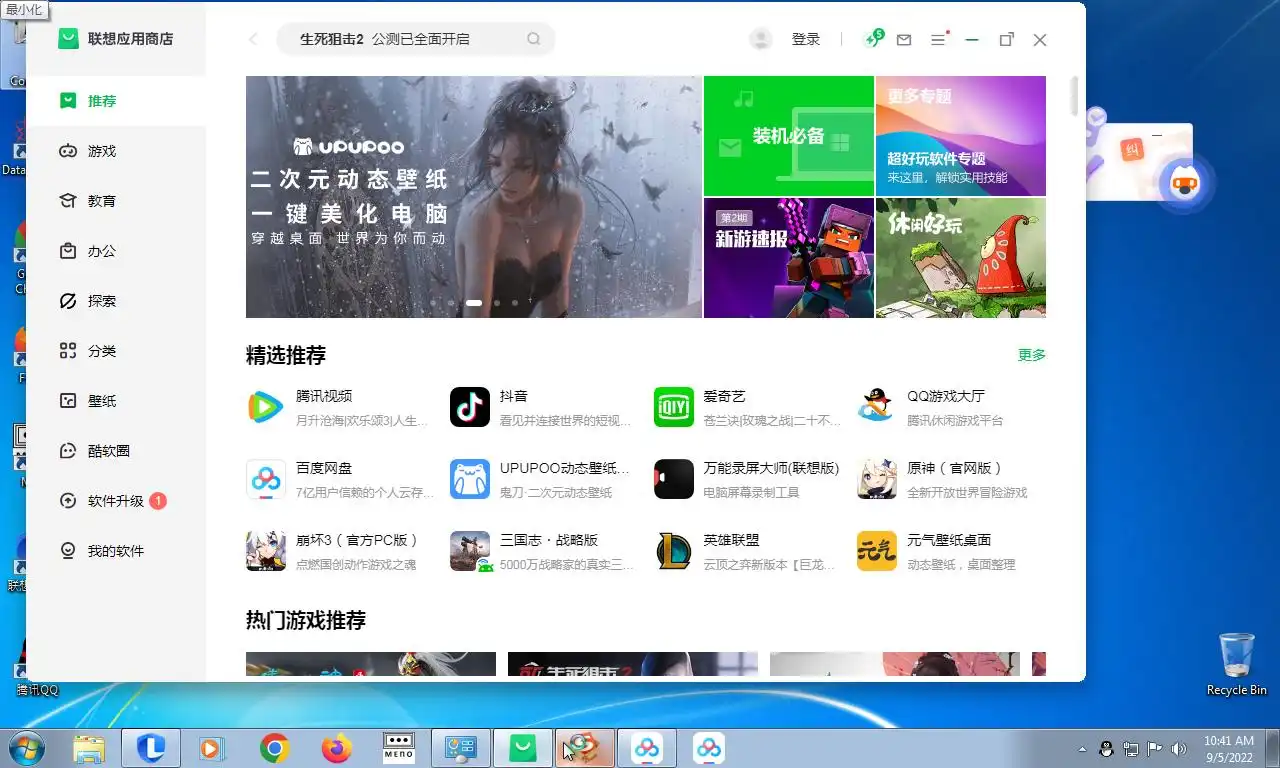1280x768 pixels.
Task: Click the 元气壁纸桌面 app icon
Action: 877,551
